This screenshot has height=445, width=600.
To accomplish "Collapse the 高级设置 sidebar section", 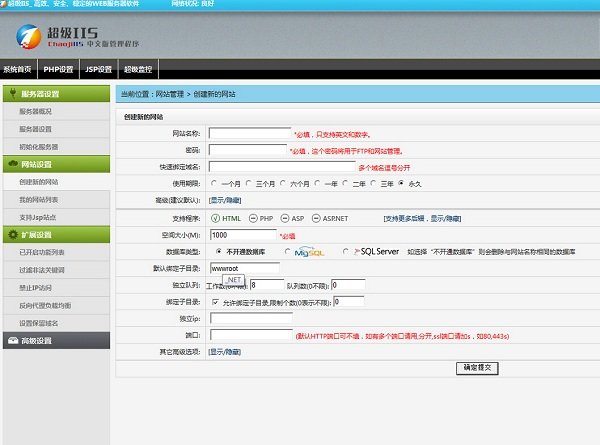I will point(55,340).
